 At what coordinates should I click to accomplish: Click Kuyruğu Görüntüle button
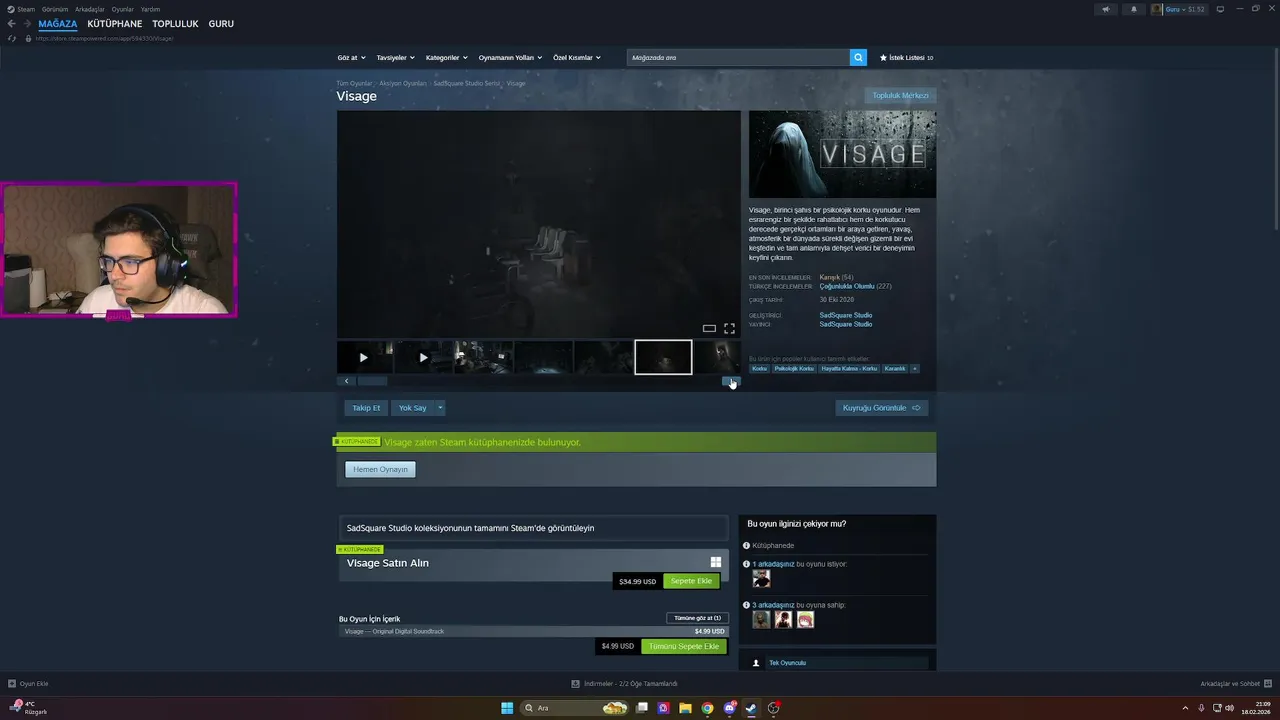881,408
